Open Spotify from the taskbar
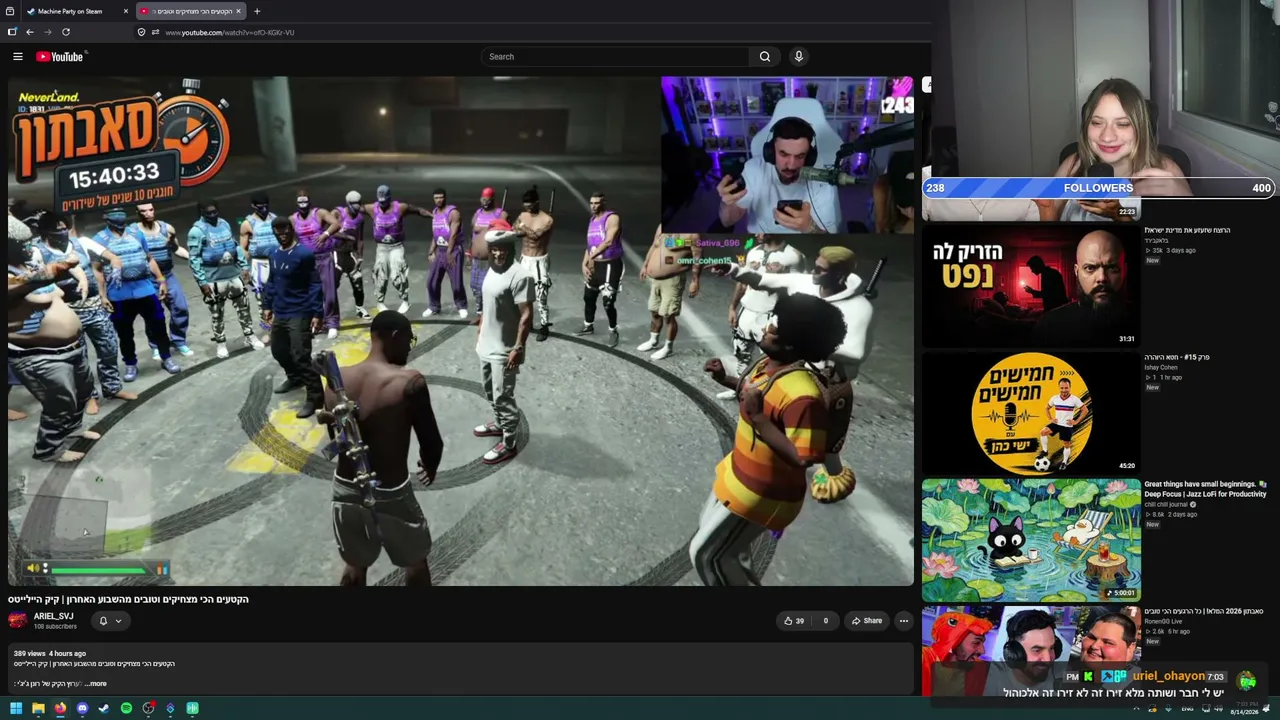1280x720 pixels. point(126,709)
